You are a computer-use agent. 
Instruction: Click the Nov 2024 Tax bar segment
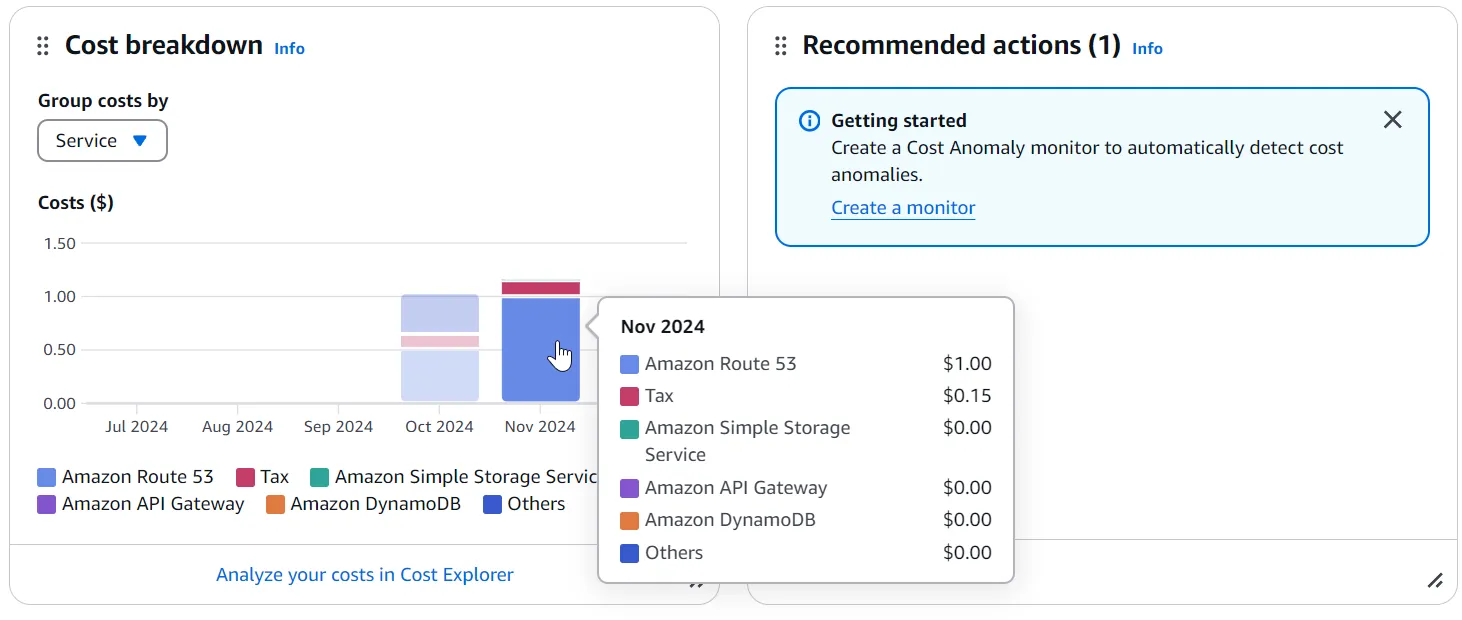540,288
